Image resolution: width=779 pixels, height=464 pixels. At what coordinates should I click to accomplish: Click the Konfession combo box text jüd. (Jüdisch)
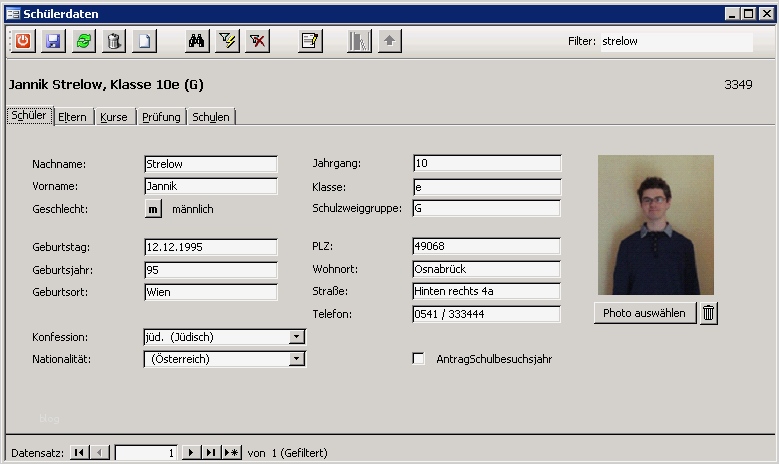pyautogui.click(x=217, y=337)
